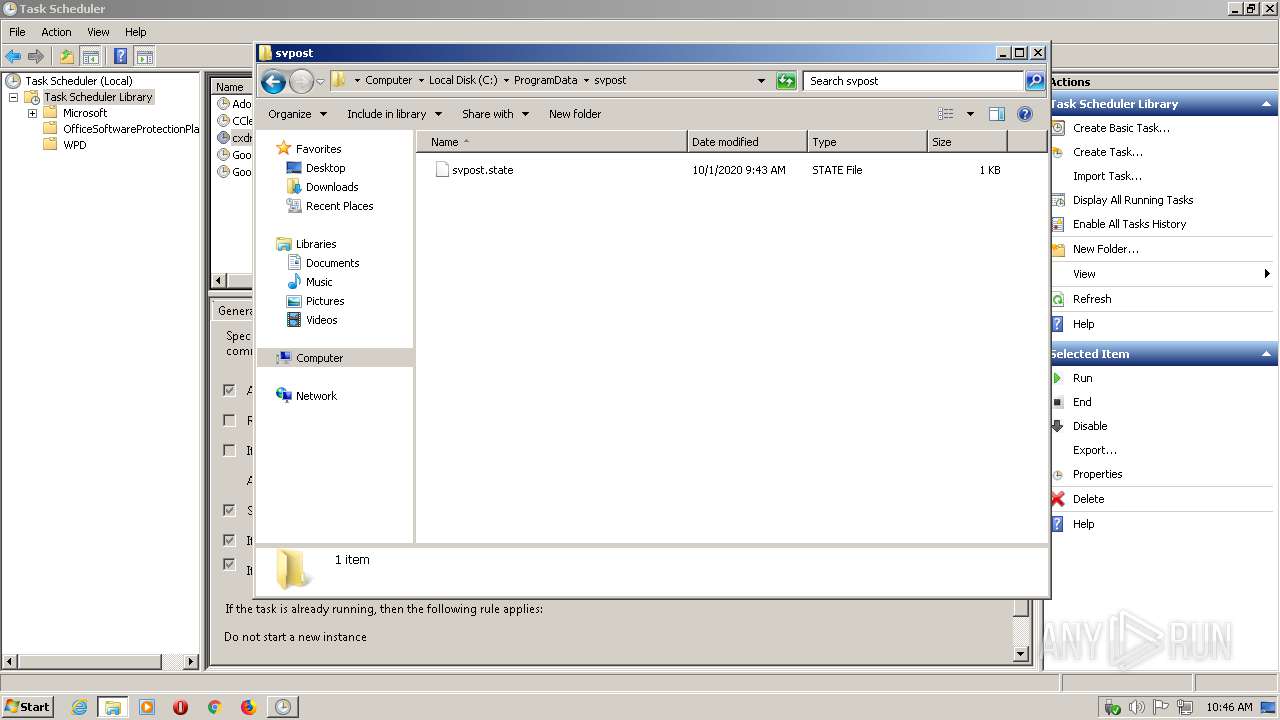Click Enable All Tasks History
This screenshot has height=720, width=1280.
[x=1129, y=224]
